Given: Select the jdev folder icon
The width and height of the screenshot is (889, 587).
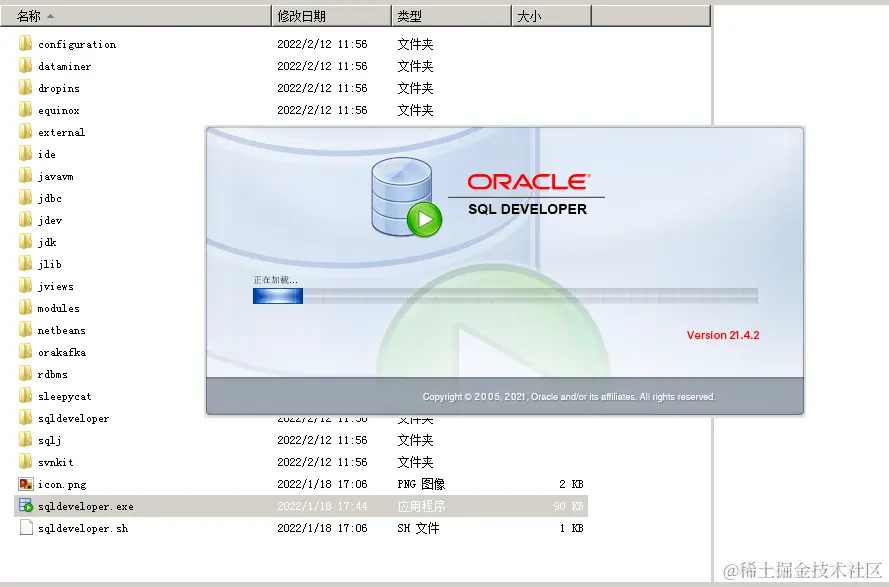Looking at the screenshot, I should tap(26, 220).
